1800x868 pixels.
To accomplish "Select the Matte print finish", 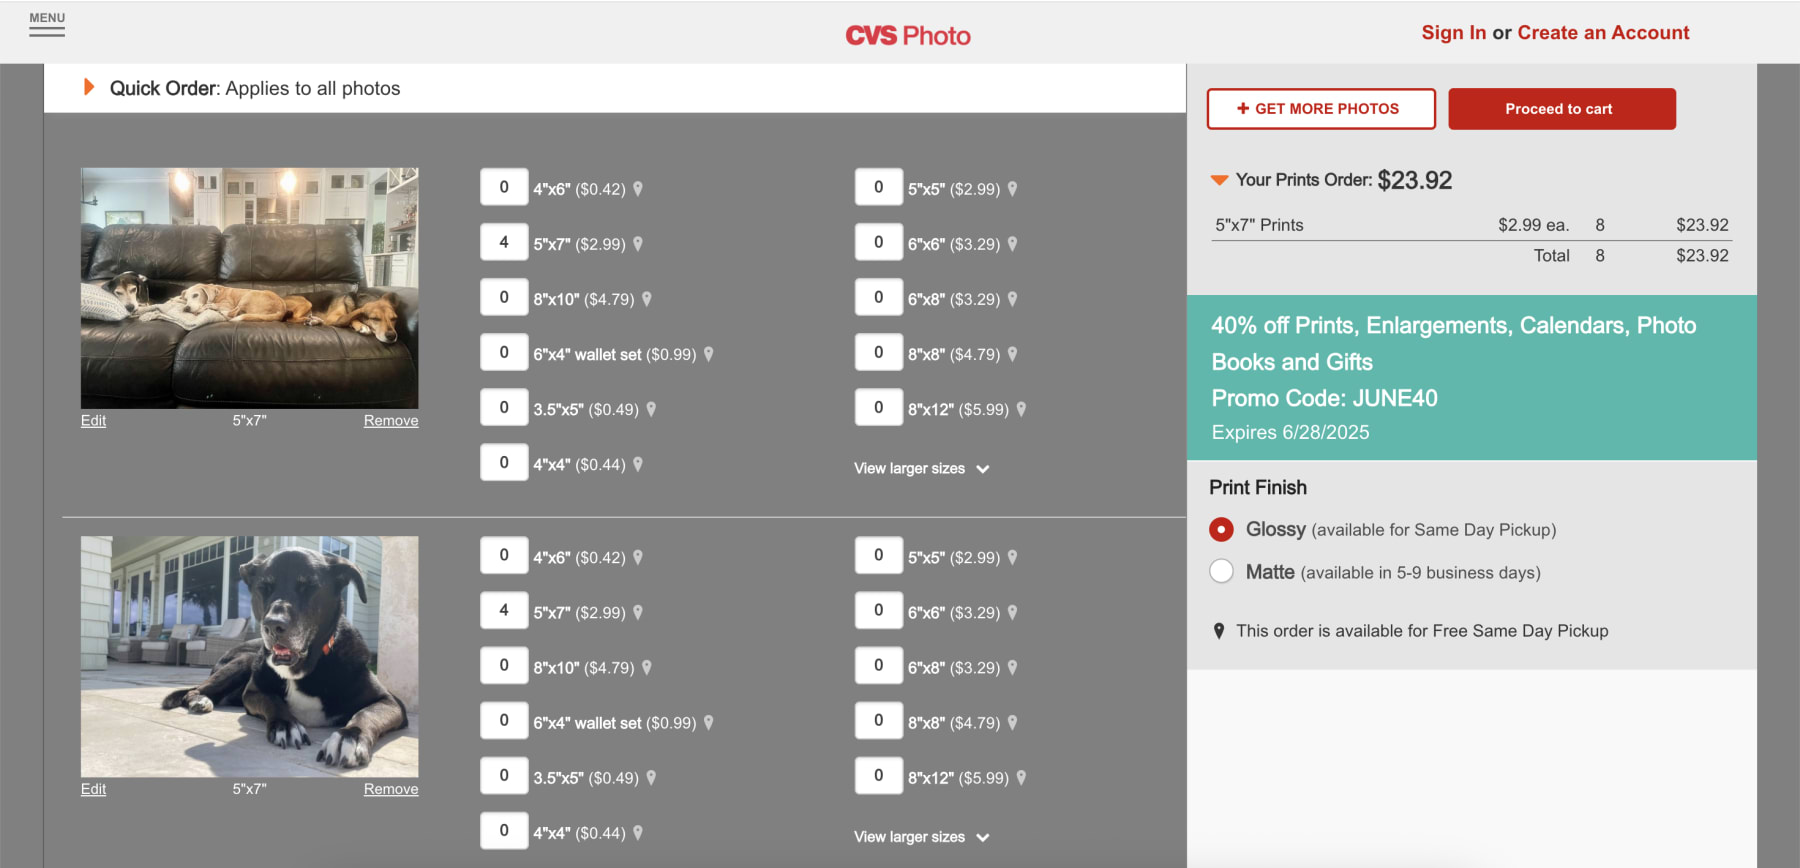I will (x=1221, y=572).
